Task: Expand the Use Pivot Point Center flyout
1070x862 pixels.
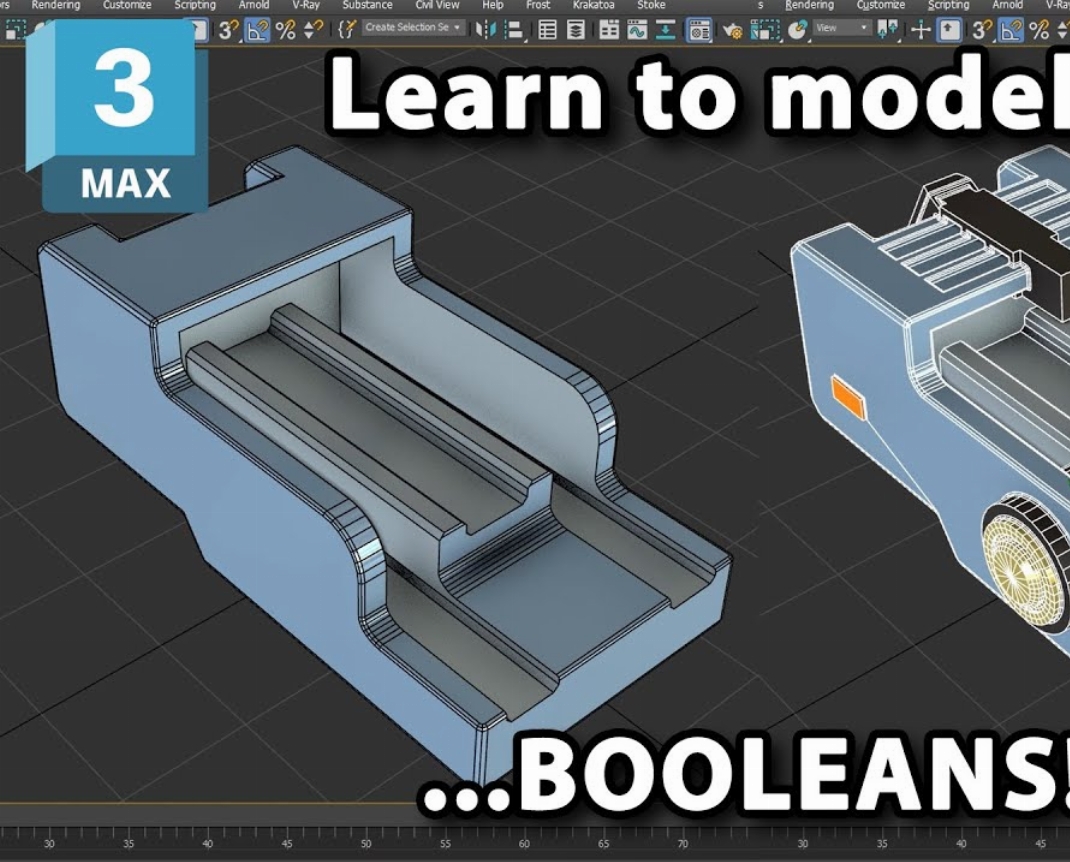Action: point(887,29)
